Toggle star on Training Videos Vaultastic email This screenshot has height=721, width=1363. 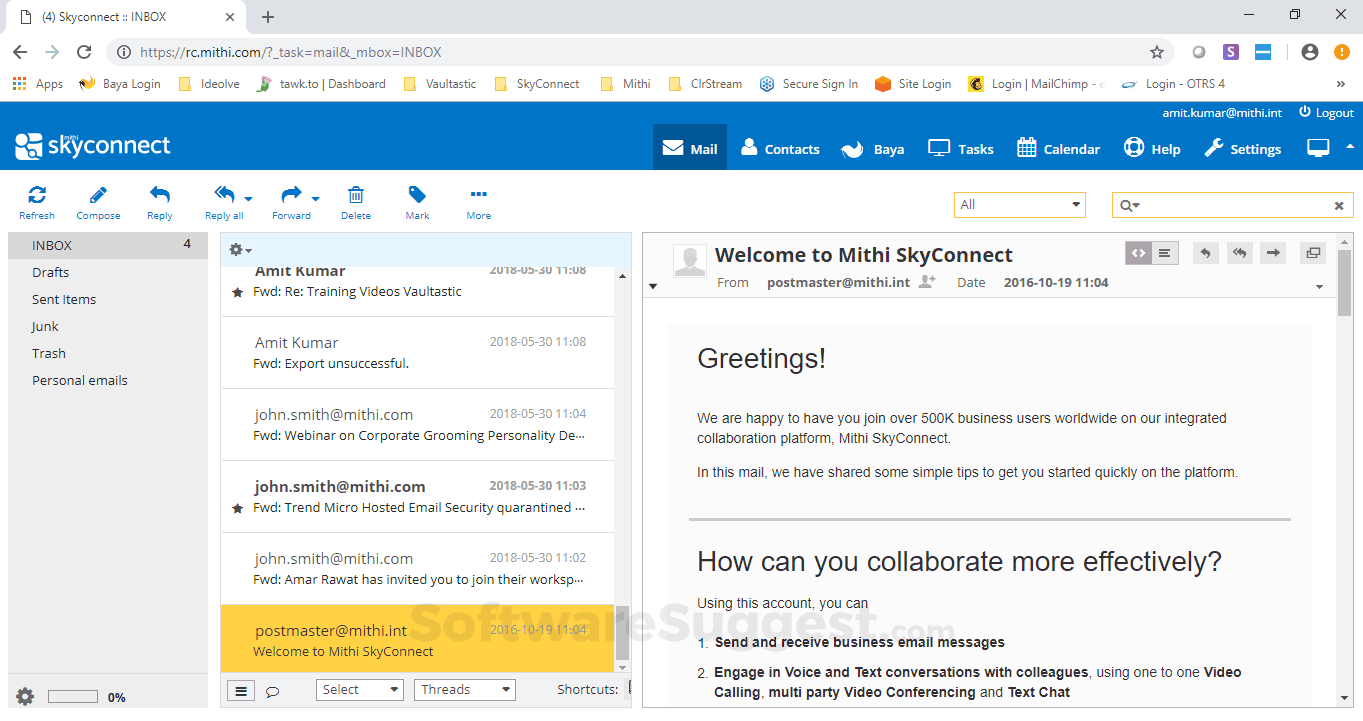click(237, 293)
